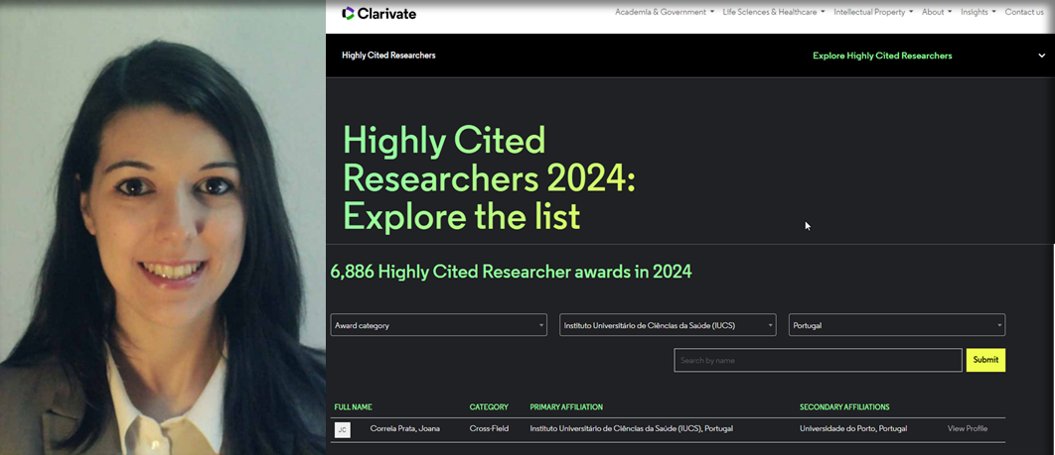
Task: Open the Intellectual Property menu
Action: 873,12
